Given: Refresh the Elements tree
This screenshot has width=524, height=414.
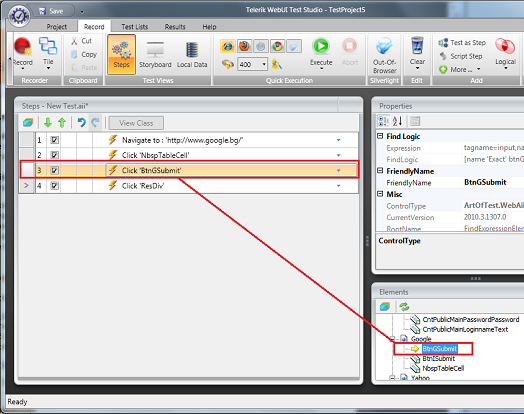Looking at the screenshot, I should 404,306.
